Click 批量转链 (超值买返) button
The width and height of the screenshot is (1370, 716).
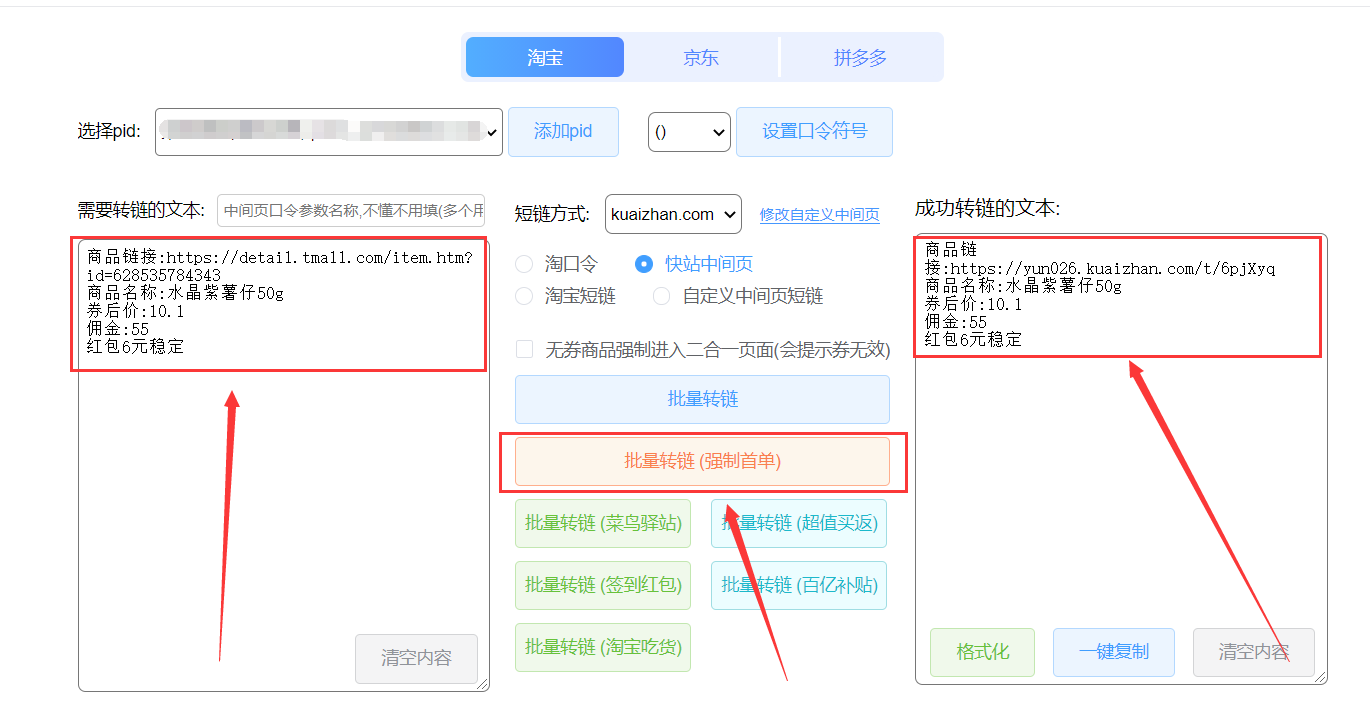coord(799,523)
